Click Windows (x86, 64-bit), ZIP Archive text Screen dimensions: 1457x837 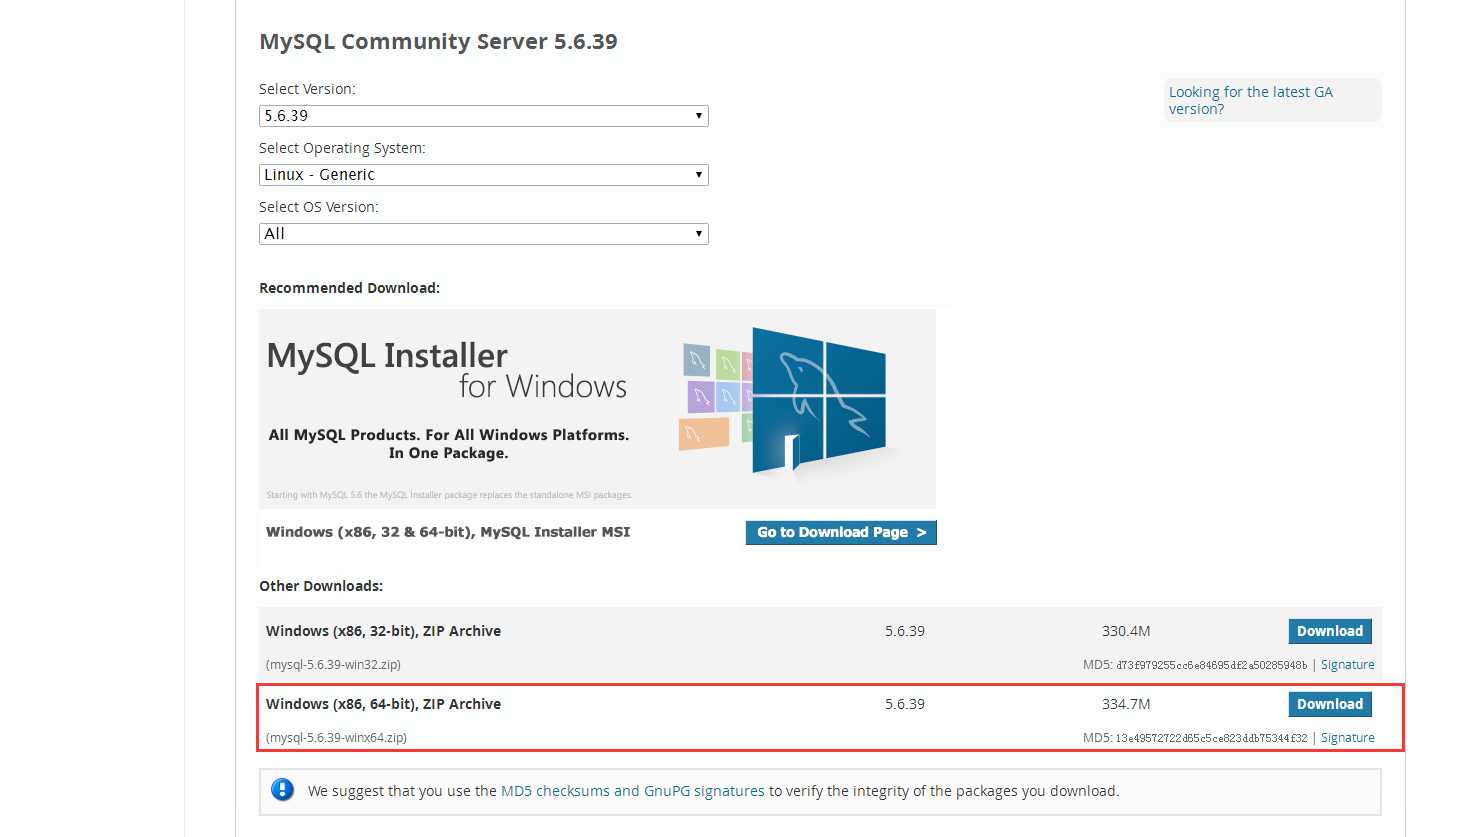[383, 704]
